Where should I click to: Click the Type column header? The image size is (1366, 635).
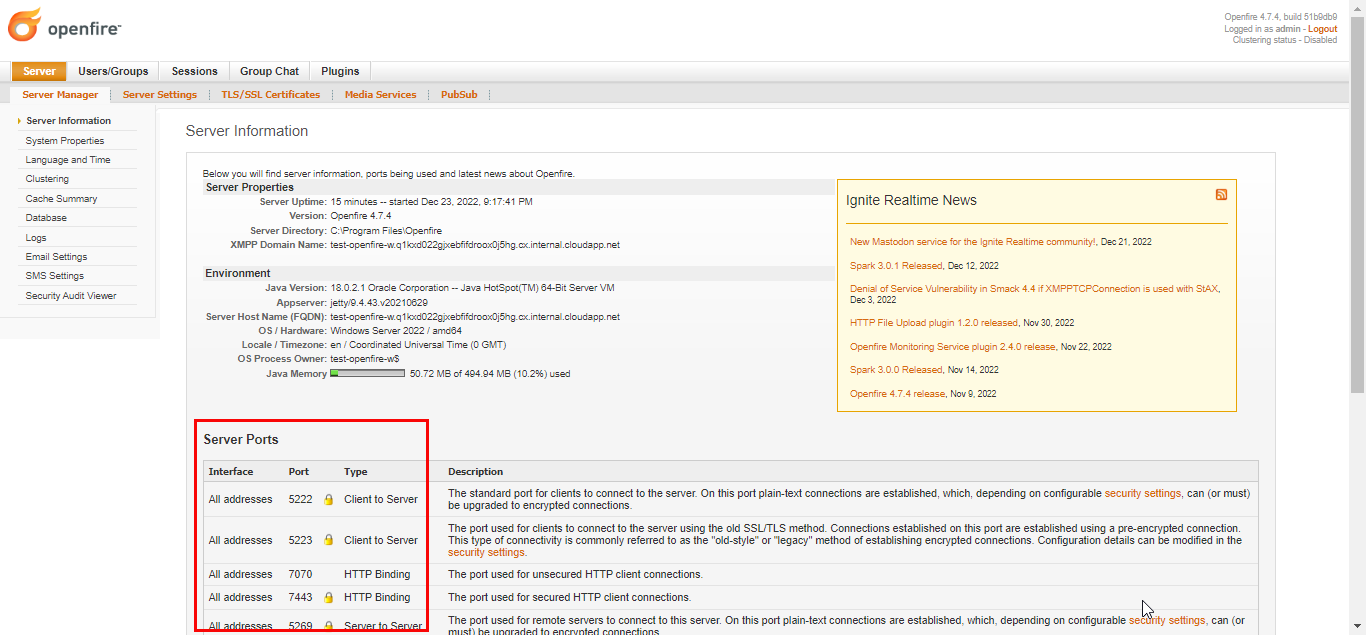356,472
